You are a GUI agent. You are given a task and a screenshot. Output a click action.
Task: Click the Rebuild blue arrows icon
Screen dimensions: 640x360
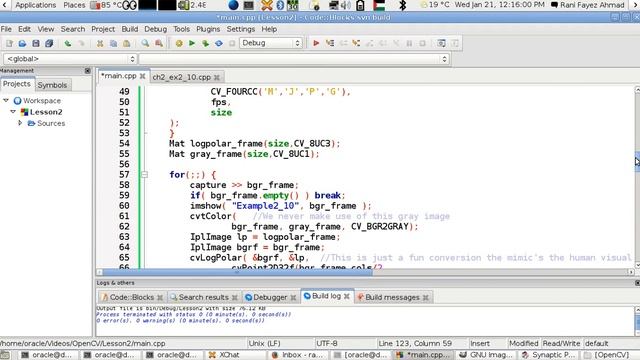219,43
